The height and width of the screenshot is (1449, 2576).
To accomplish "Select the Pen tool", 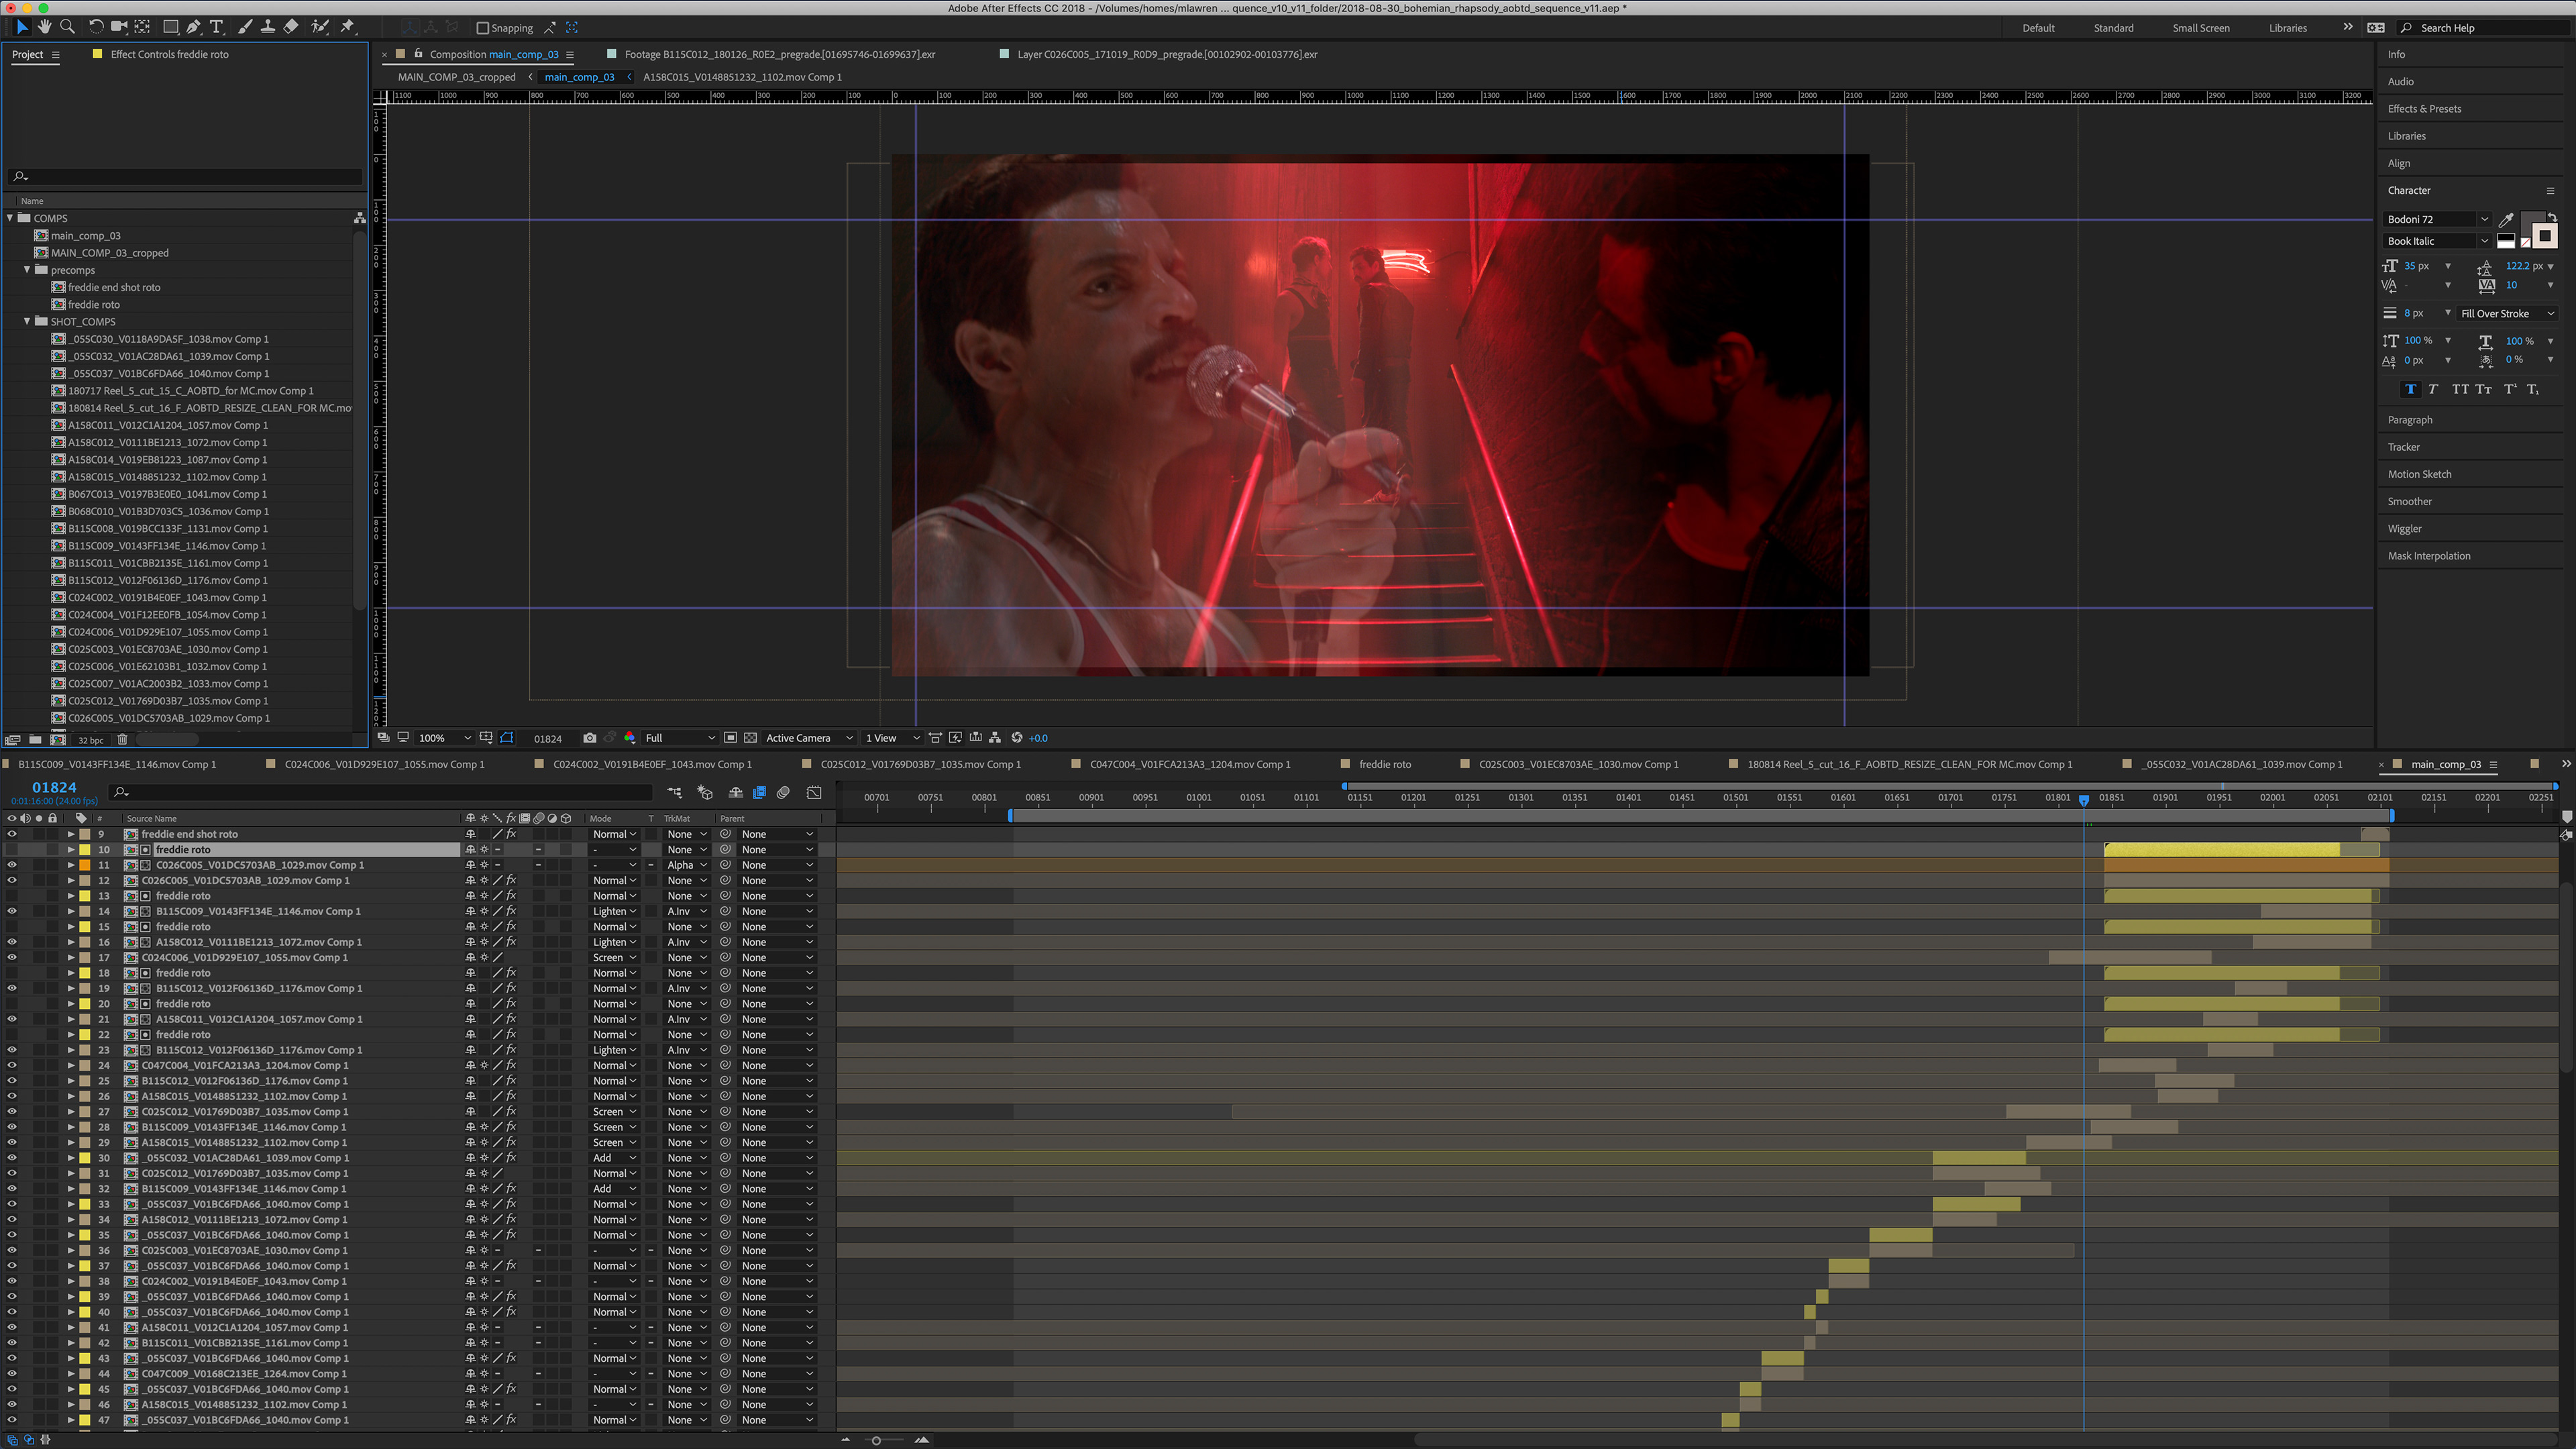I will (193, 27).
